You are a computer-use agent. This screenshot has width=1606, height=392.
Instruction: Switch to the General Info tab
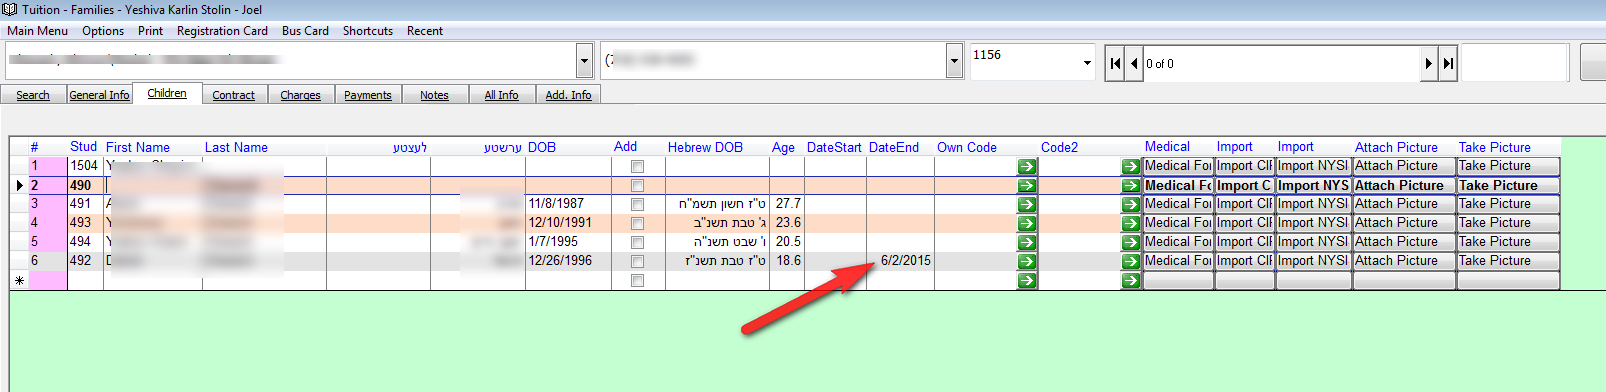point(99,95)
